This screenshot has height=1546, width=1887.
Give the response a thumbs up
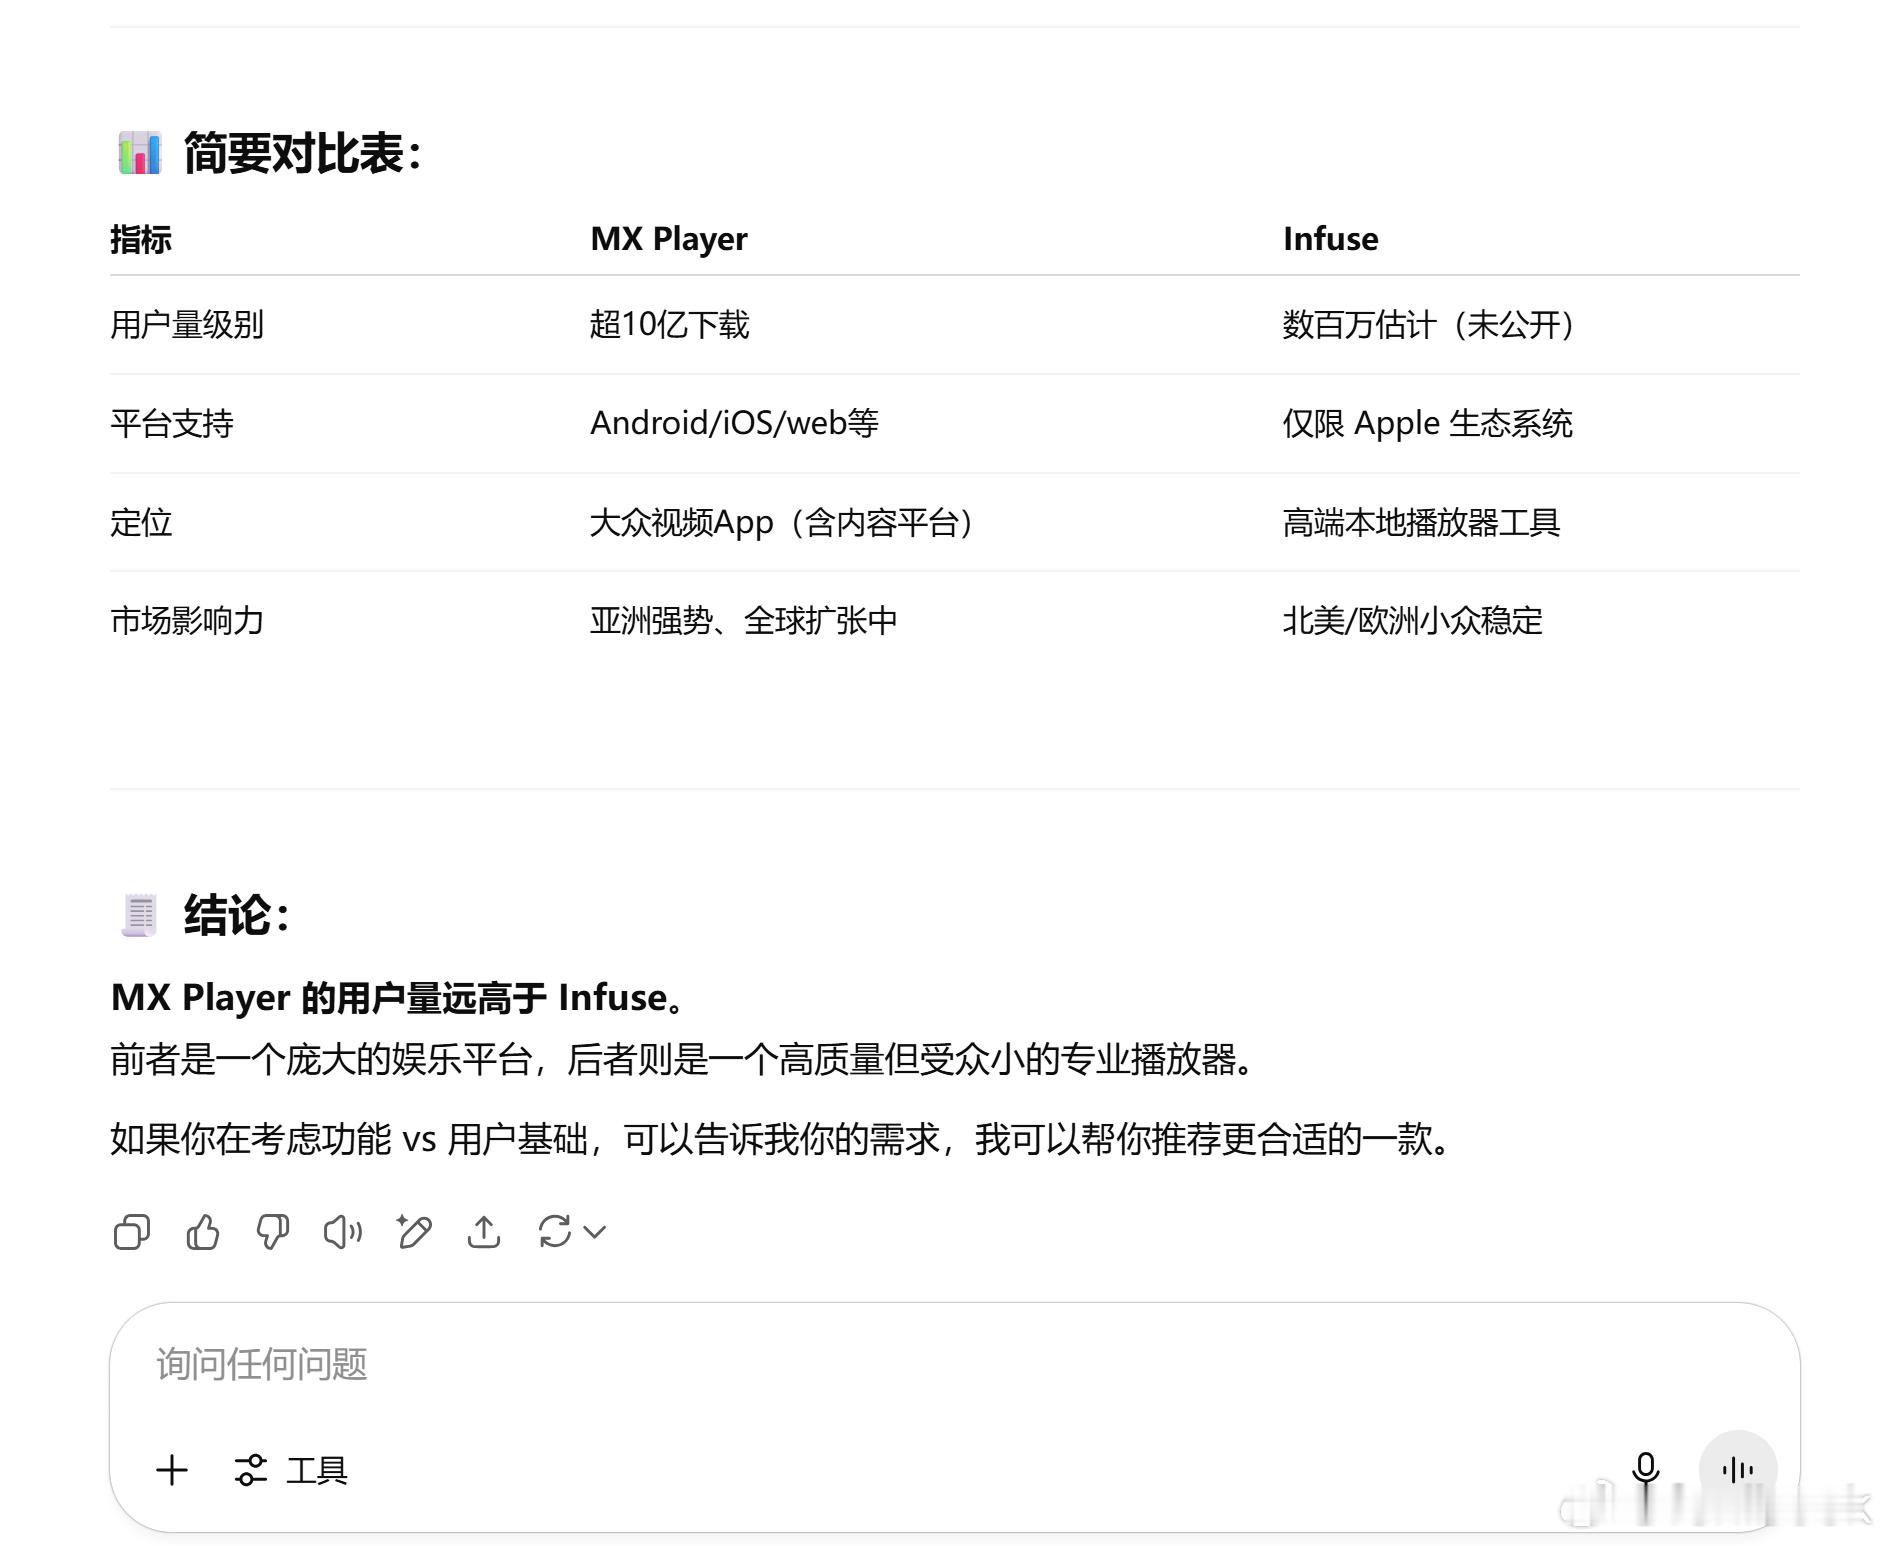[203, 1232]
